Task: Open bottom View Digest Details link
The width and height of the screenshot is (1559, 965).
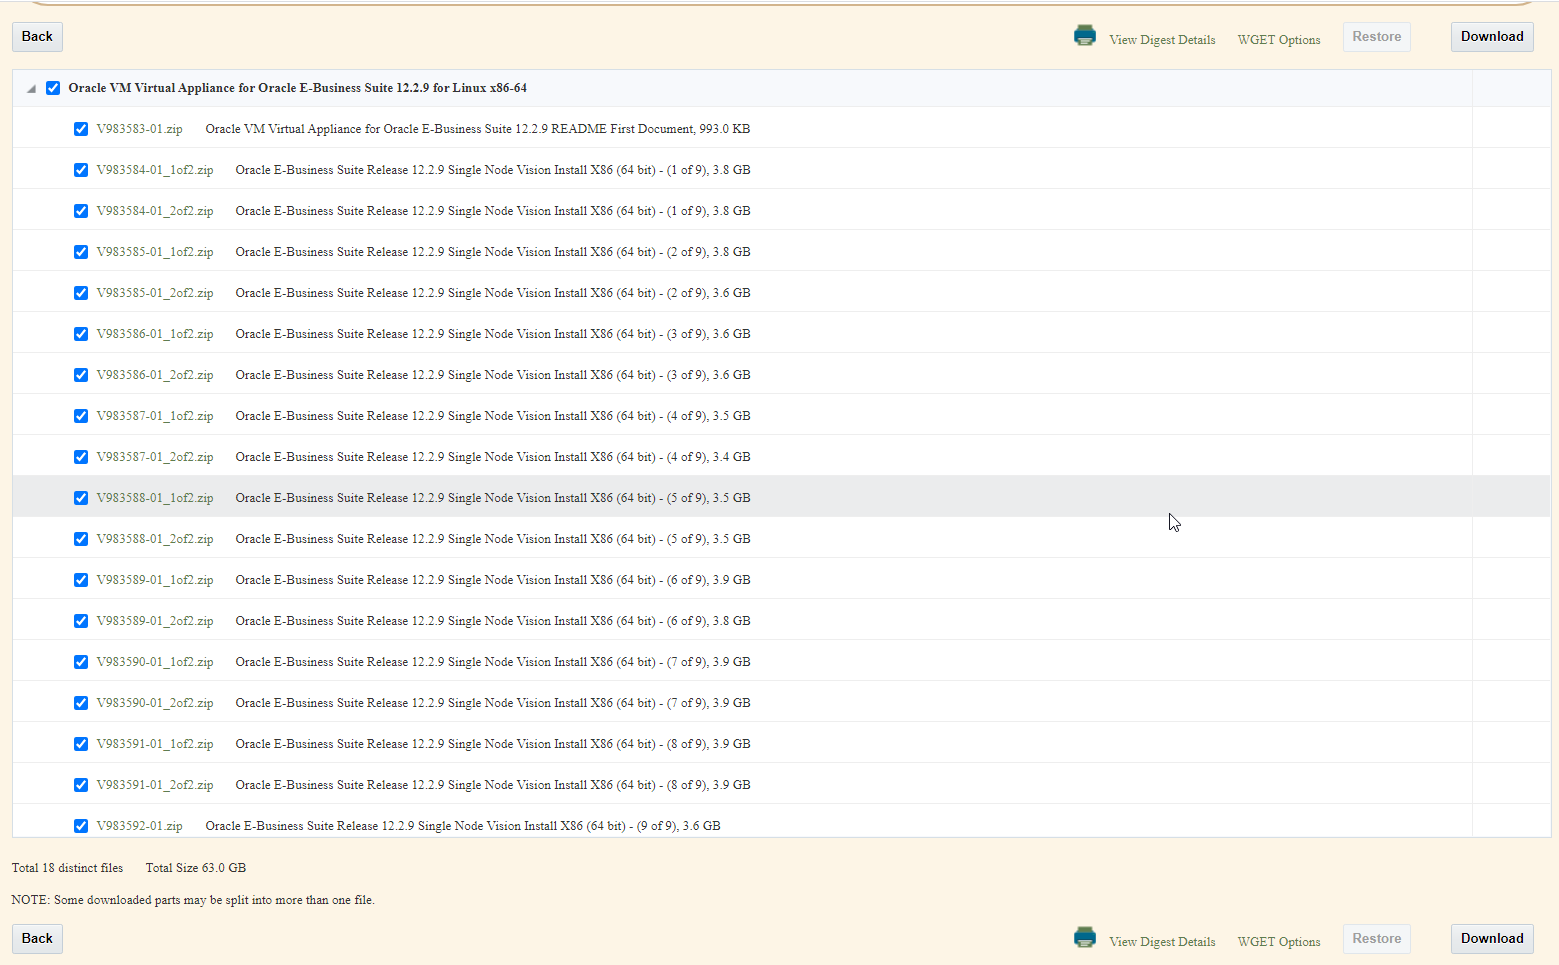Action: [1162, 942]
